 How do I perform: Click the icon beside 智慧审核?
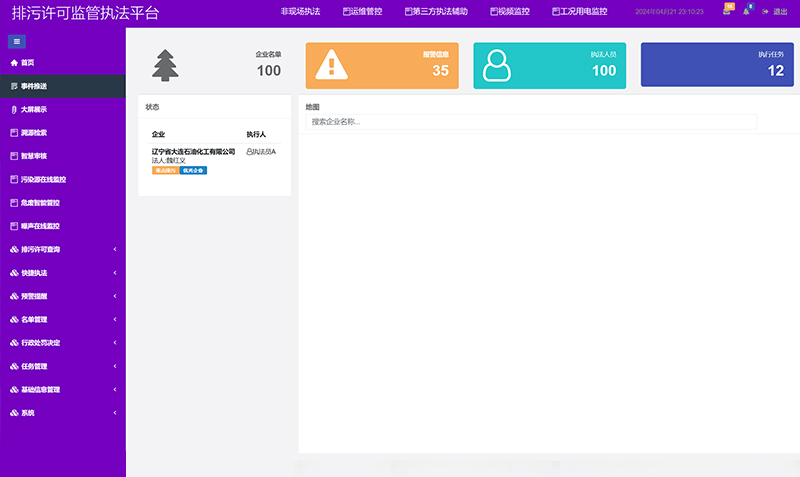[14, 156]
